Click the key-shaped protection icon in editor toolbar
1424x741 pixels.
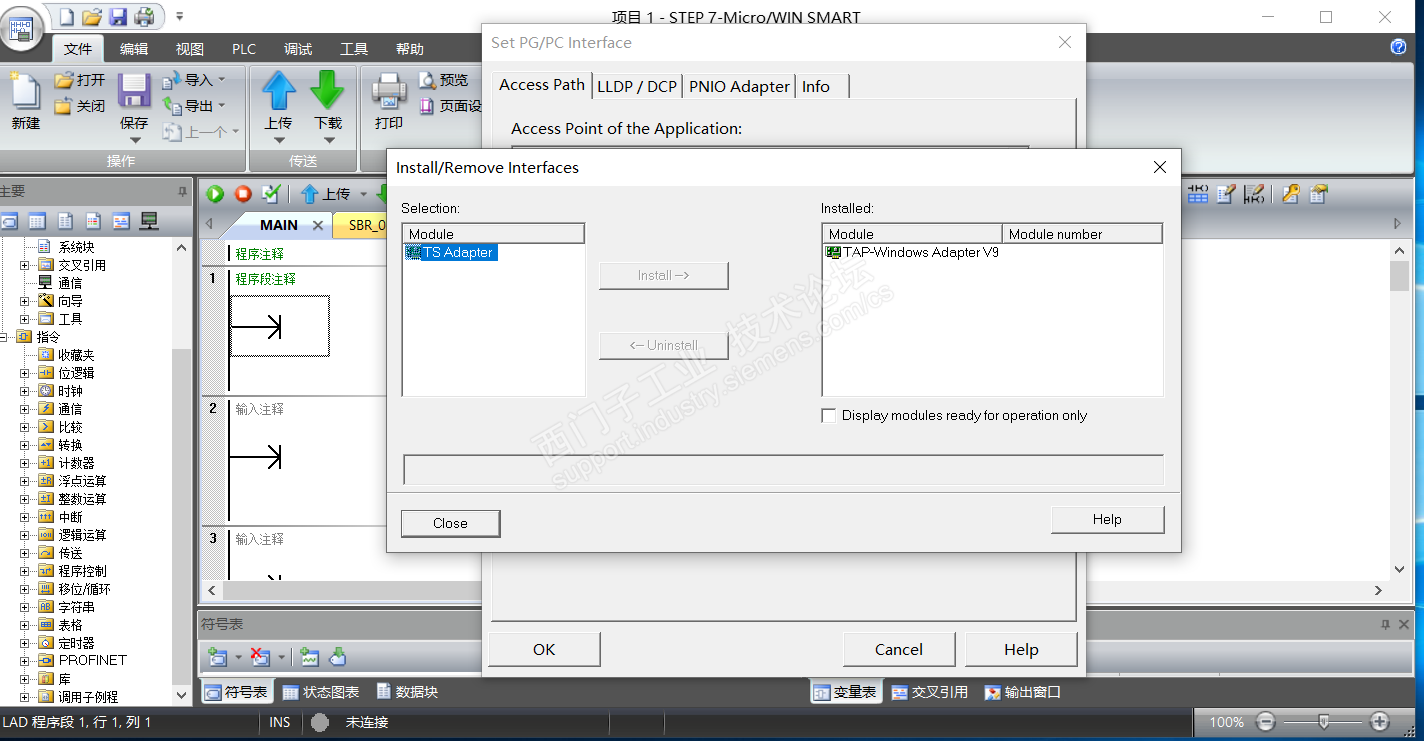pyautogui.click(x=1291, y=194)
